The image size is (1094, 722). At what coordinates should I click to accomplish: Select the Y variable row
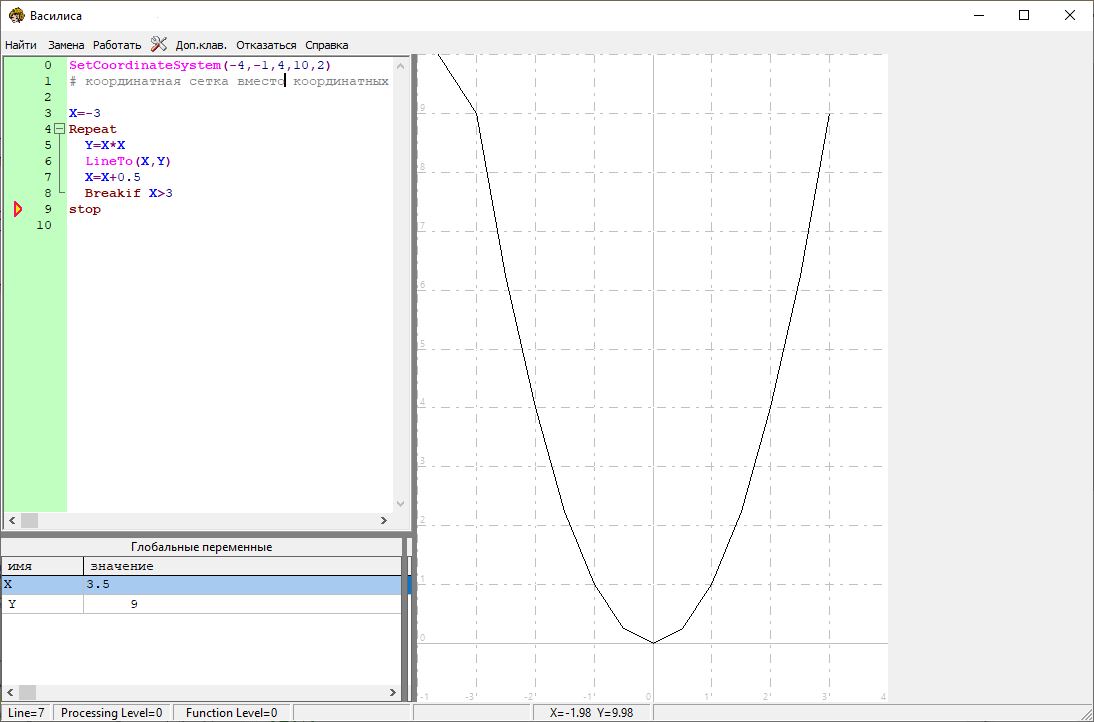pyautogui.click(x=200, y=604)
